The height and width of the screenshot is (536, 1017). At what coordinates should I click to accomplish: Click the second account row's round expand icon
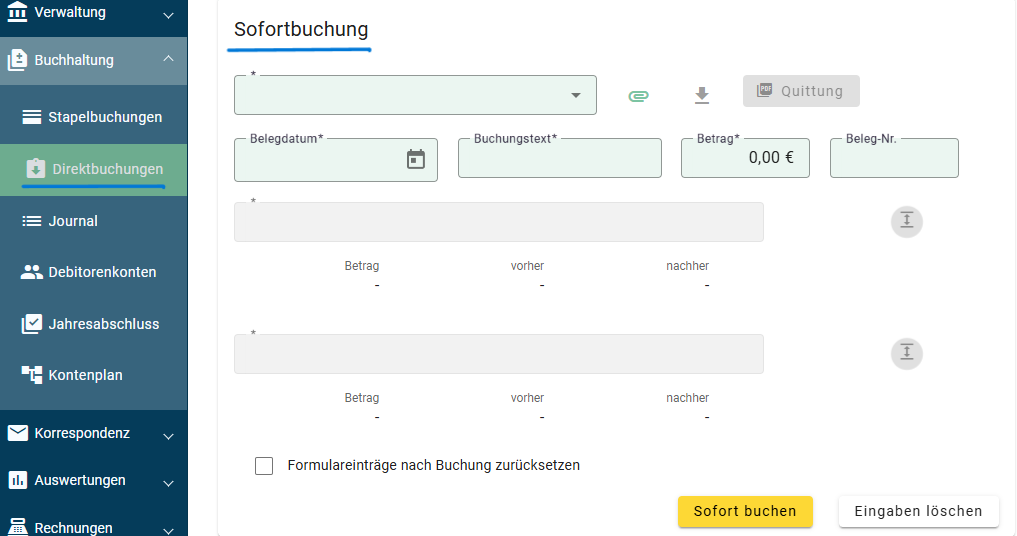906,354
